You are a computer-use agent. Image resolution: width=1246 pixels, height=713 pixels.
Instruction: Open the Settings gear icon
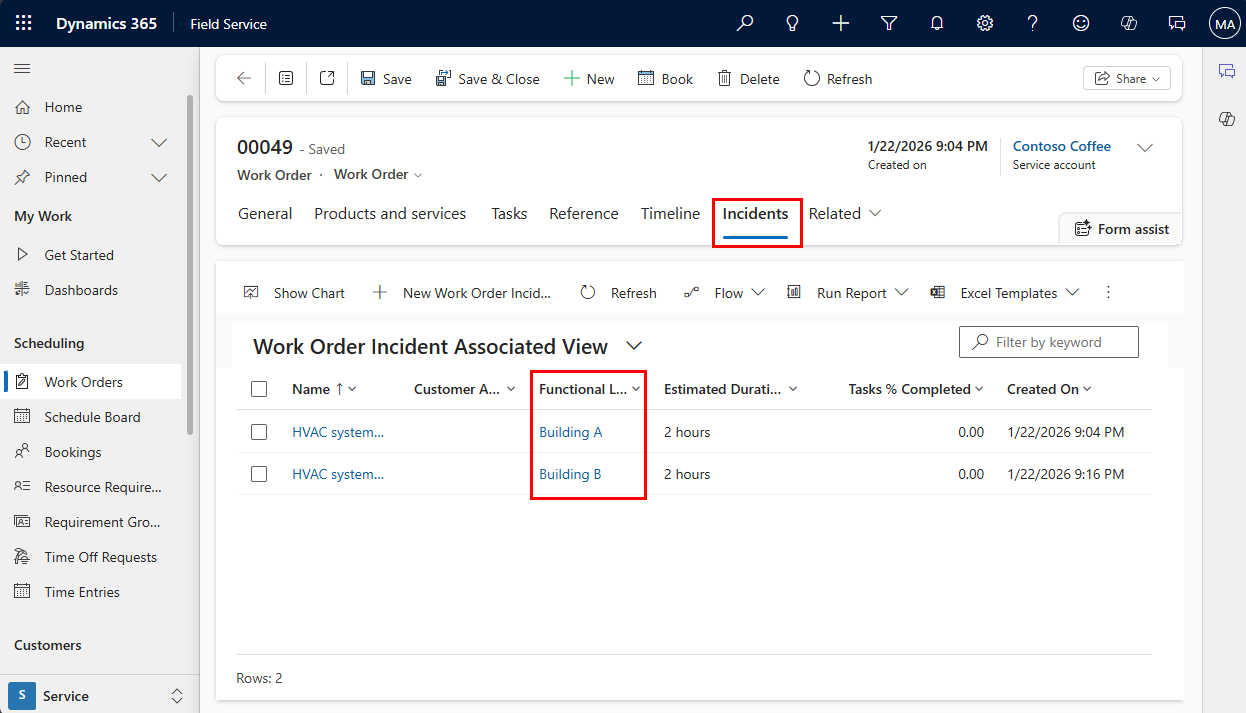pyautogui.click(x=984, y=23)
